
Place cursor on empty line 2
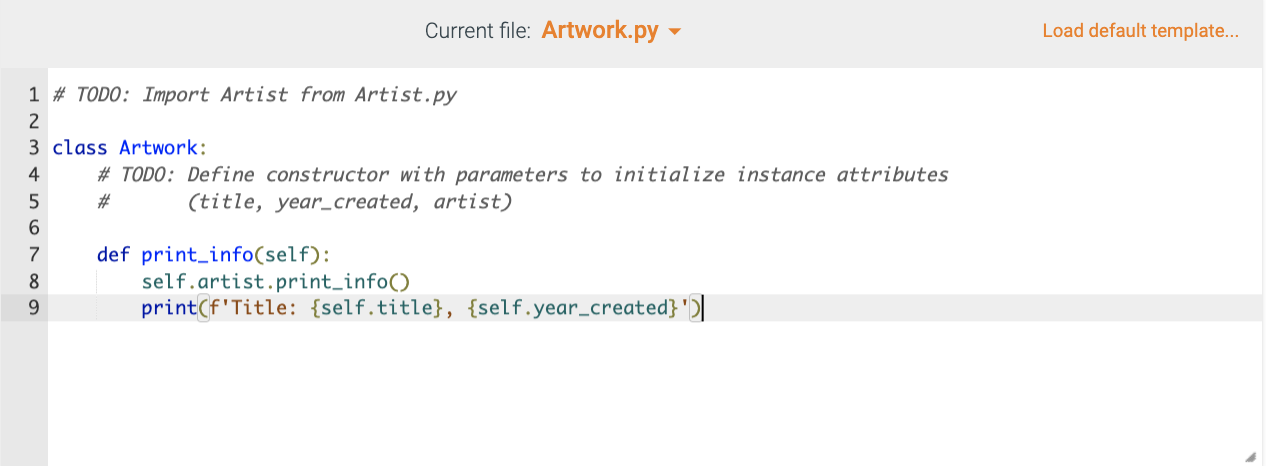pyautogui.click(x=655, y=122)
